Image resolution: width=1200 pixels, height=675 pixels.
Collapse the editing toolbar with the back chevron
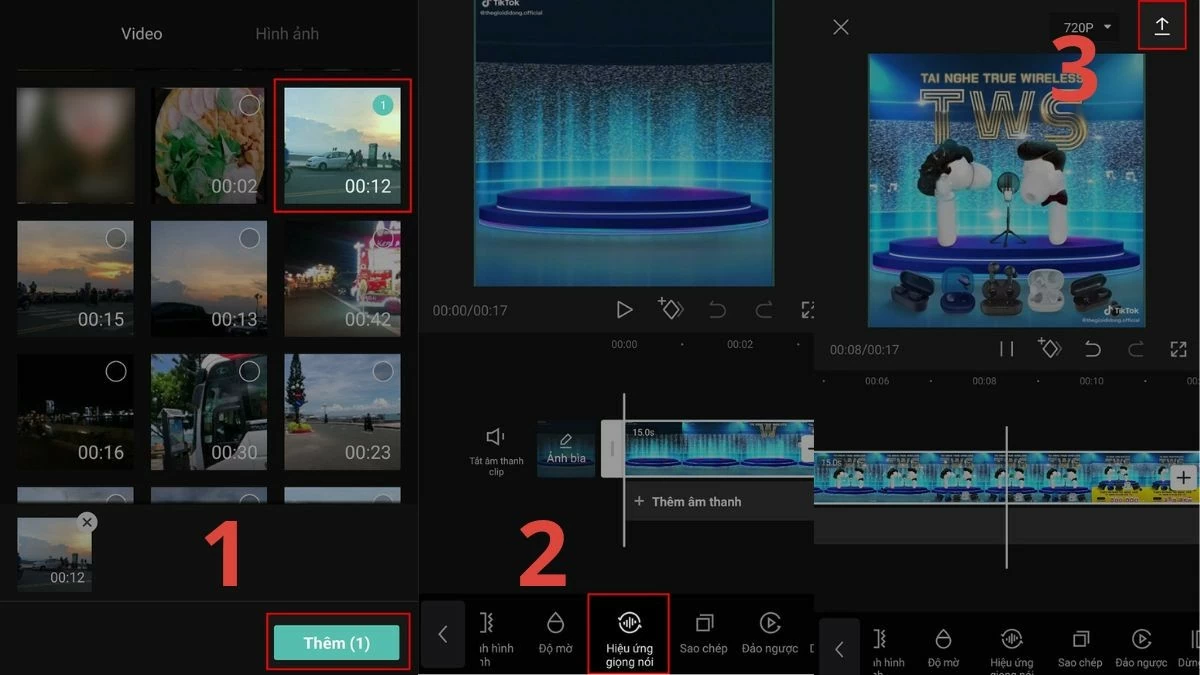(x=443, y=633)
